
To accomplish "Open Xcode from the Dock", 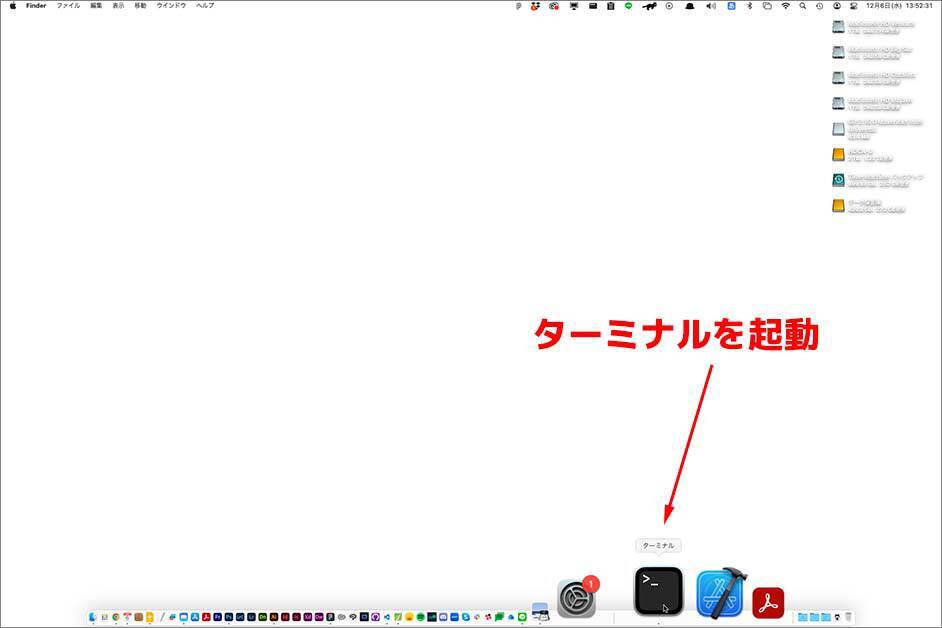I will coord(720,593).
